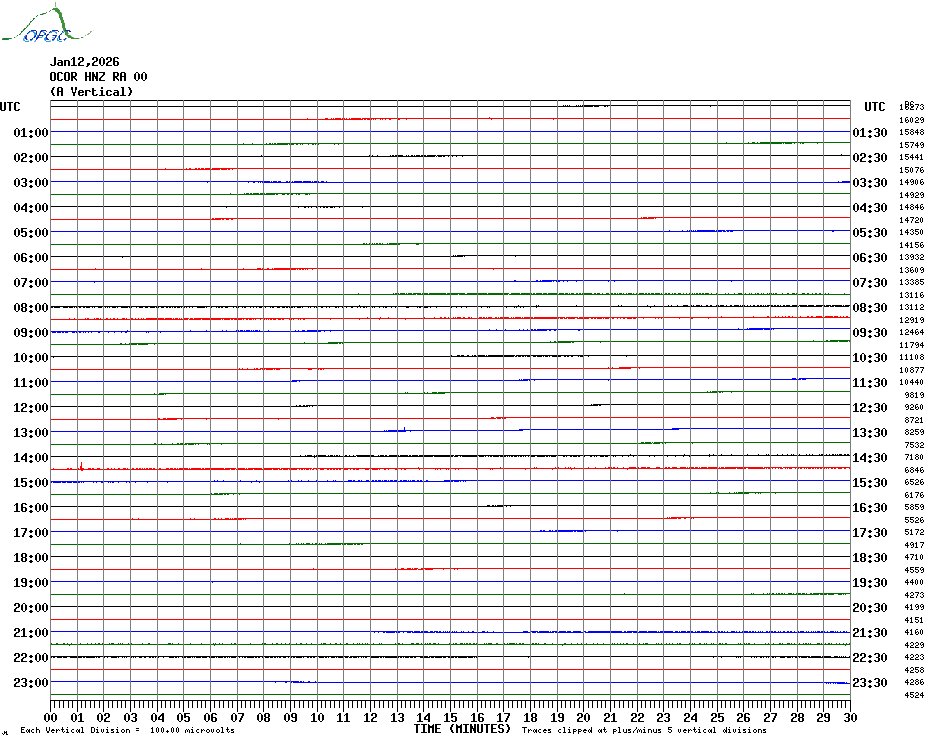
Task: Click the value 9819 in the right column
Action: coord(914,395)
